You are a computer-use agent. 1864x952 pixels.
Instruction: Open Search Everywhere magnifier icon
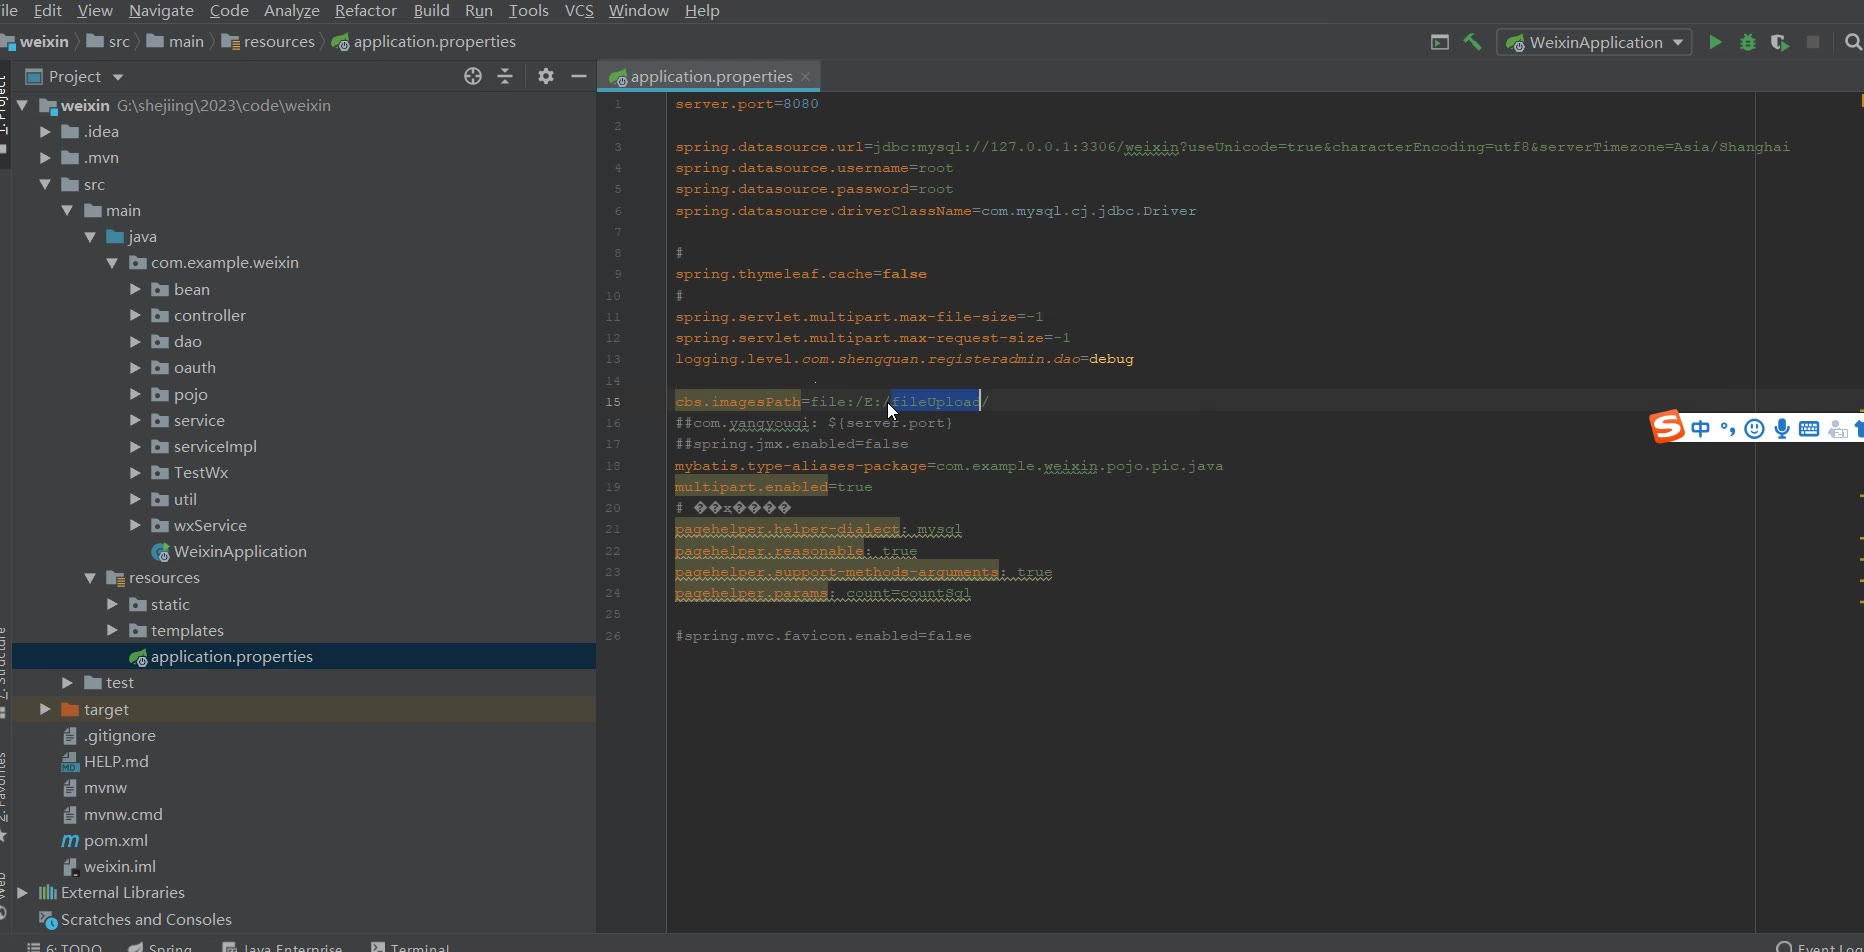1852,42
